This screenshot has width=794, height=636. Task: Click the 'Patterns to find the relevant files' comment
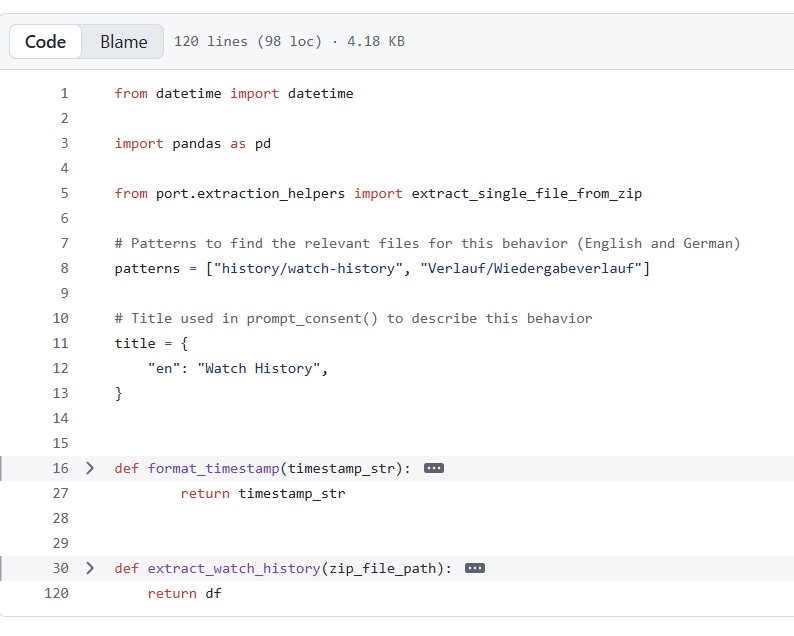pyautogui.click(x=427, y=244)
